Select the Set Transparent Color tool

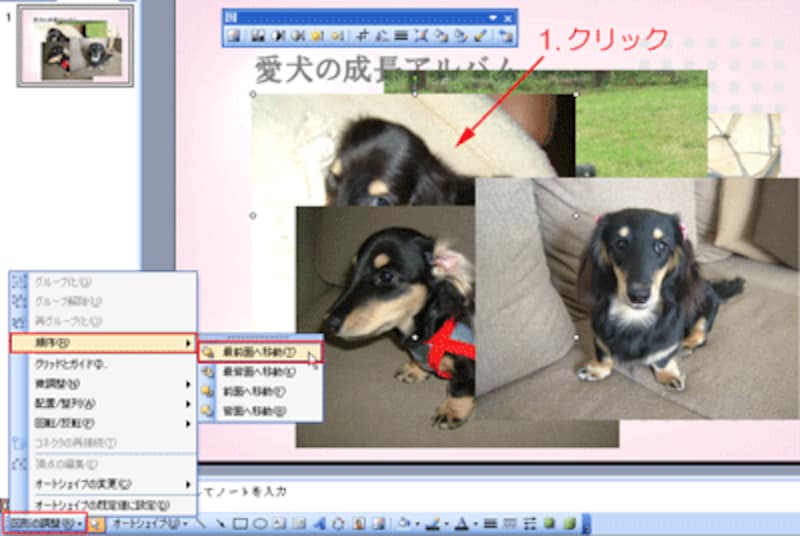pyautogui.click(x=481, y=36)
